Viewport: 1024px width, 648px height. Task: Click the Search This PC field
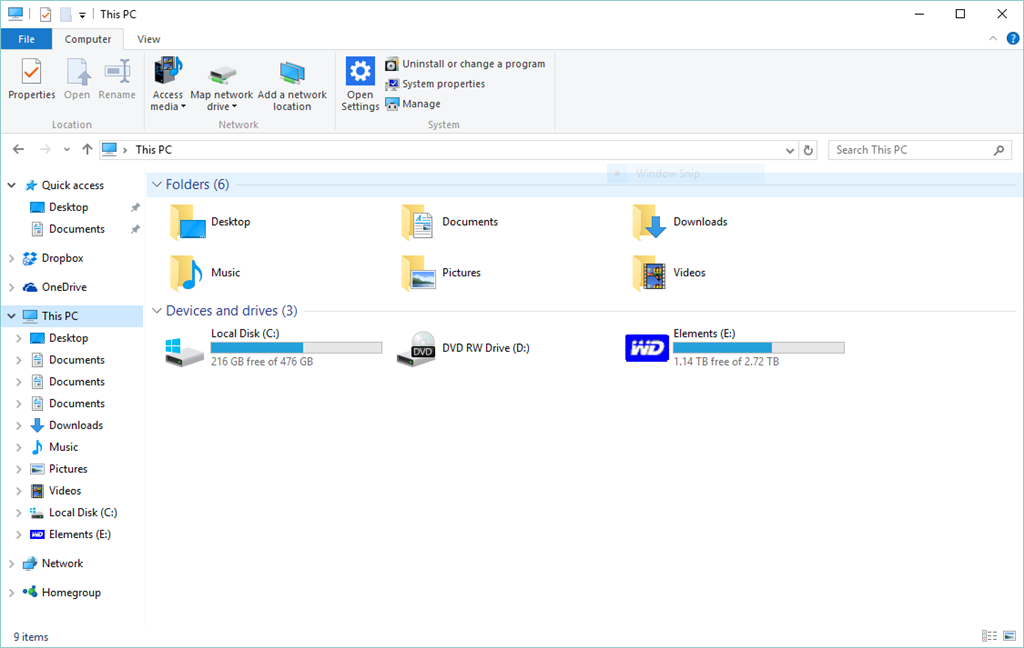tap(920, 150)
